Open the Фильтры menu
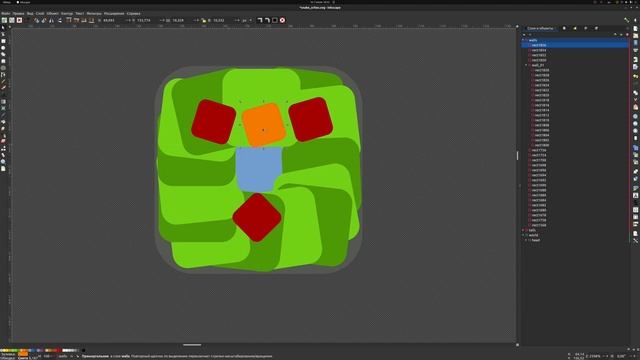Image resolution: width=640 pixels, height=360 pixels. coord(94,13)
